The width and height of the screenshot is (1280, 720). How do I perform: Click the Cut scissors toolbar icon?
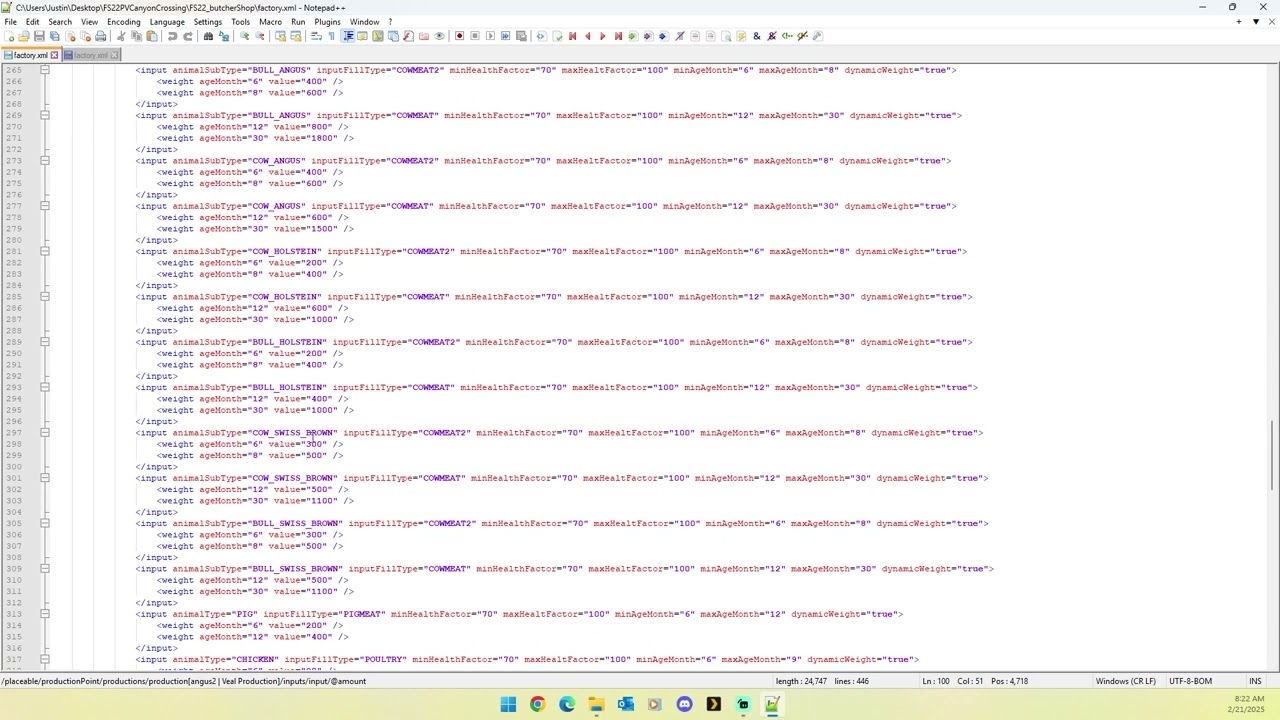(121, 36)
